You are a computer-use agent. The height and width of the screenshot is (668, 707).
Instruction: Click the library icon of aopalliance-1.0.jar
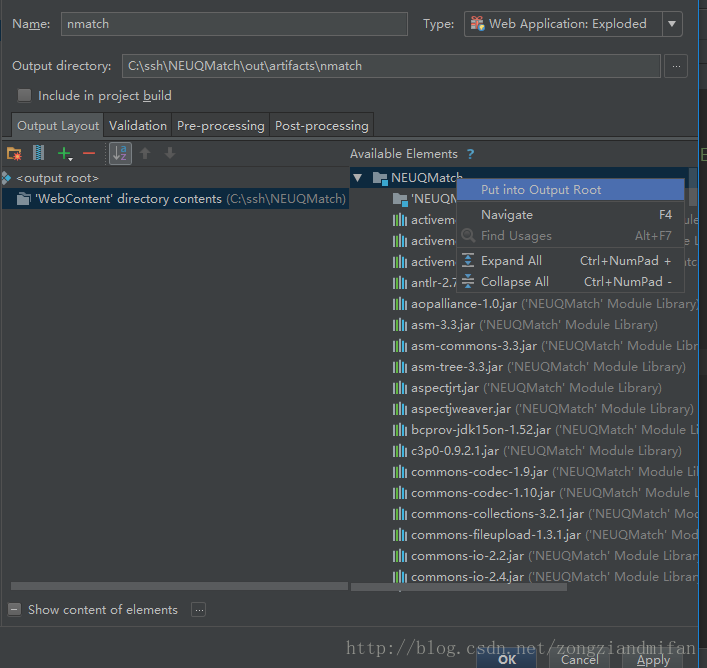click(399, 304)
